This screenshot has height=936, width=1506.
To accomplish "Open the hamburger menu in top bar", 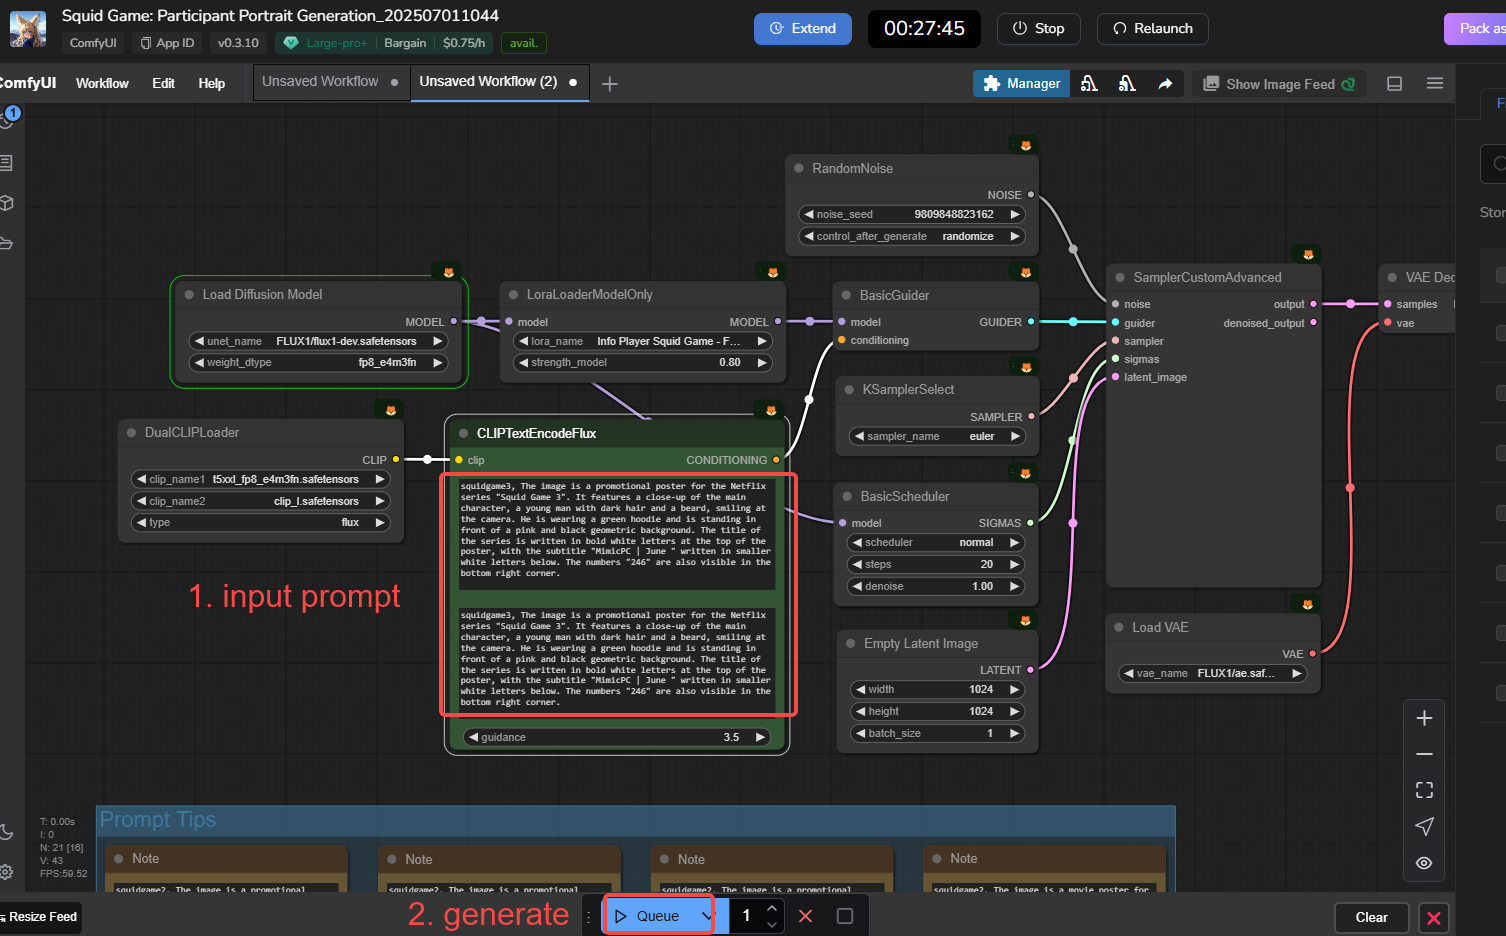I will (1435, 84).
